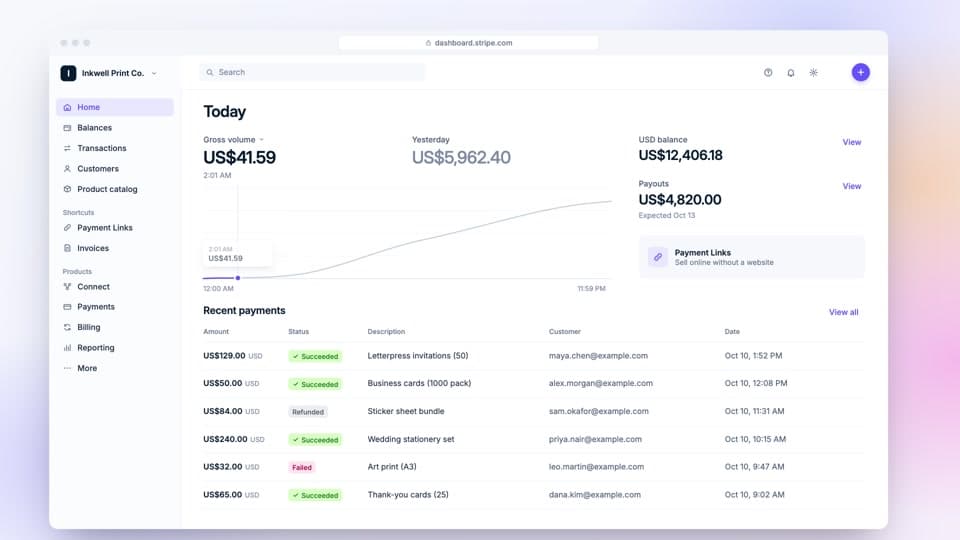Click the Billing refresh icon
960x540 pixels.
67,328
